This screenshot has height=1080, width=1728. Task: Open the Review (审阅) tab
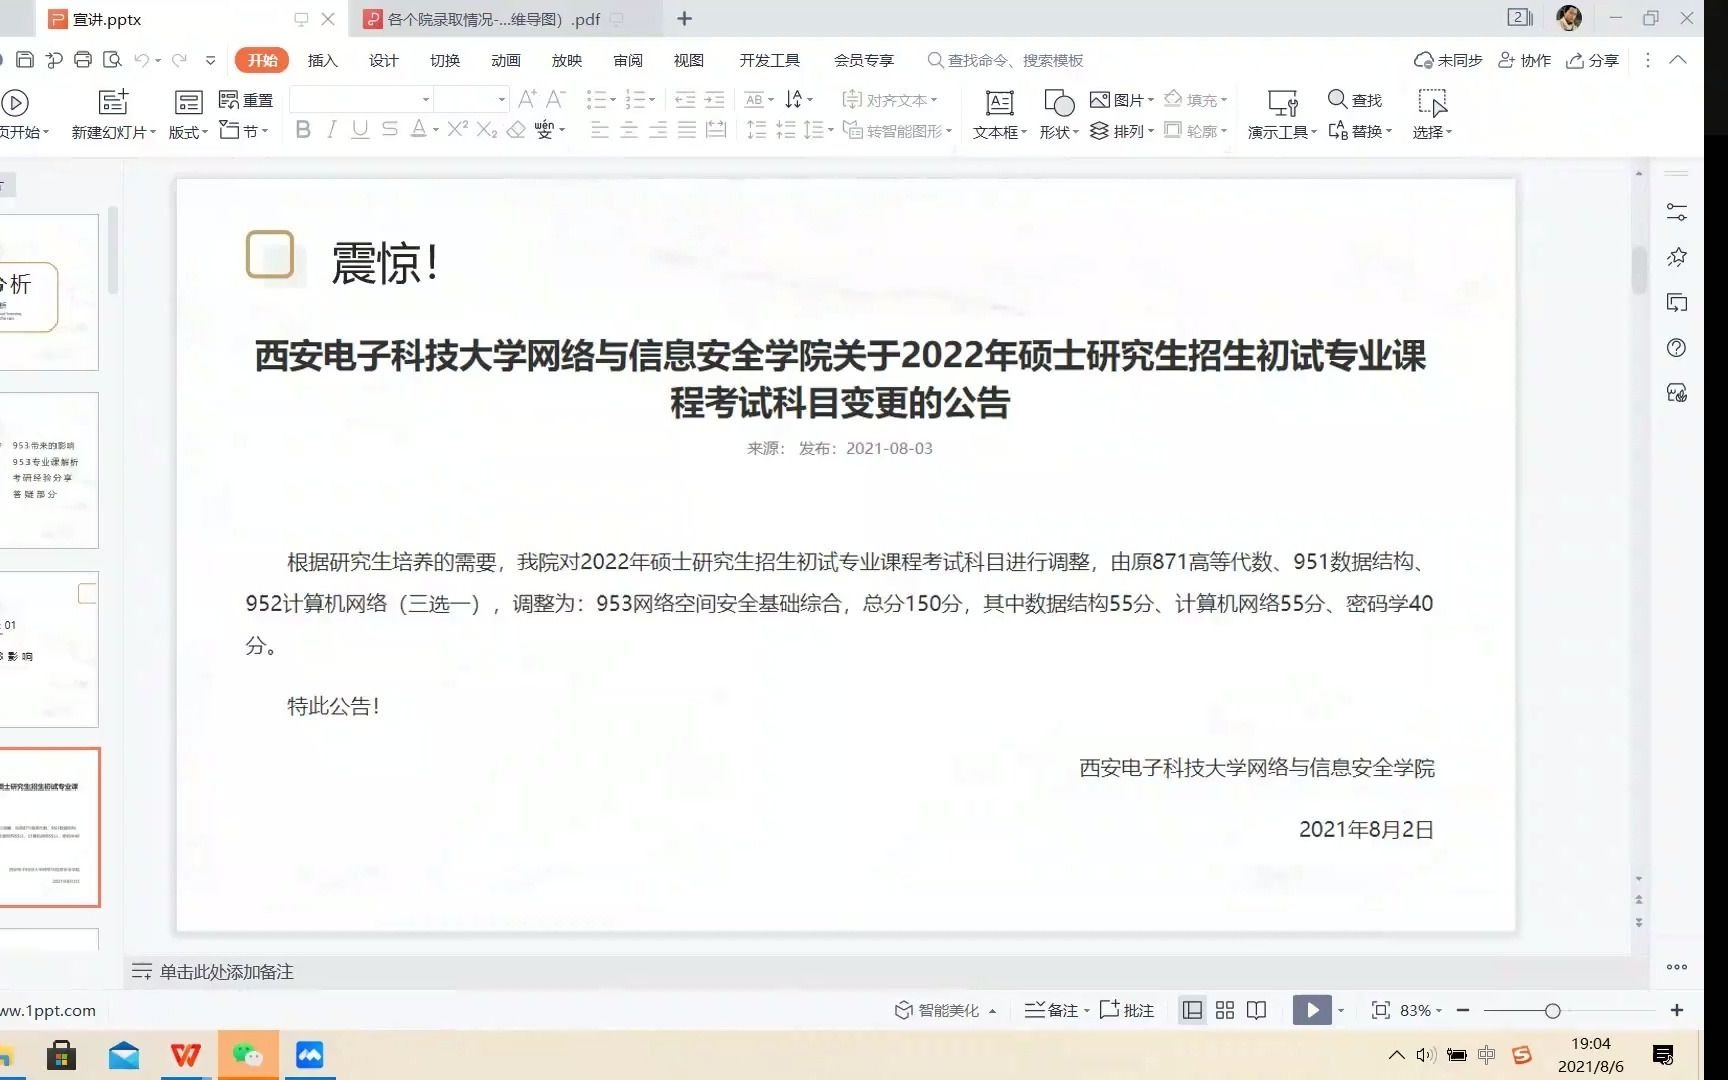pyautogui.click(x=628, y=60)
